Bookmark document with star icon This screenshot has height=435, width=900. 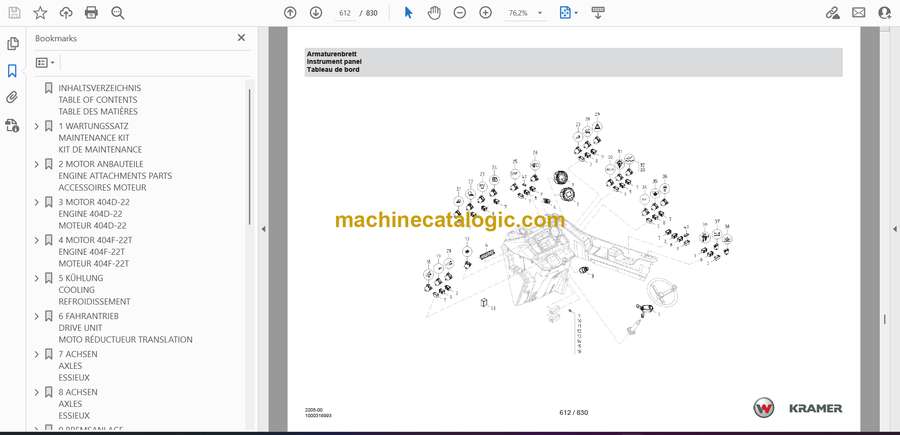pos(40,13)
